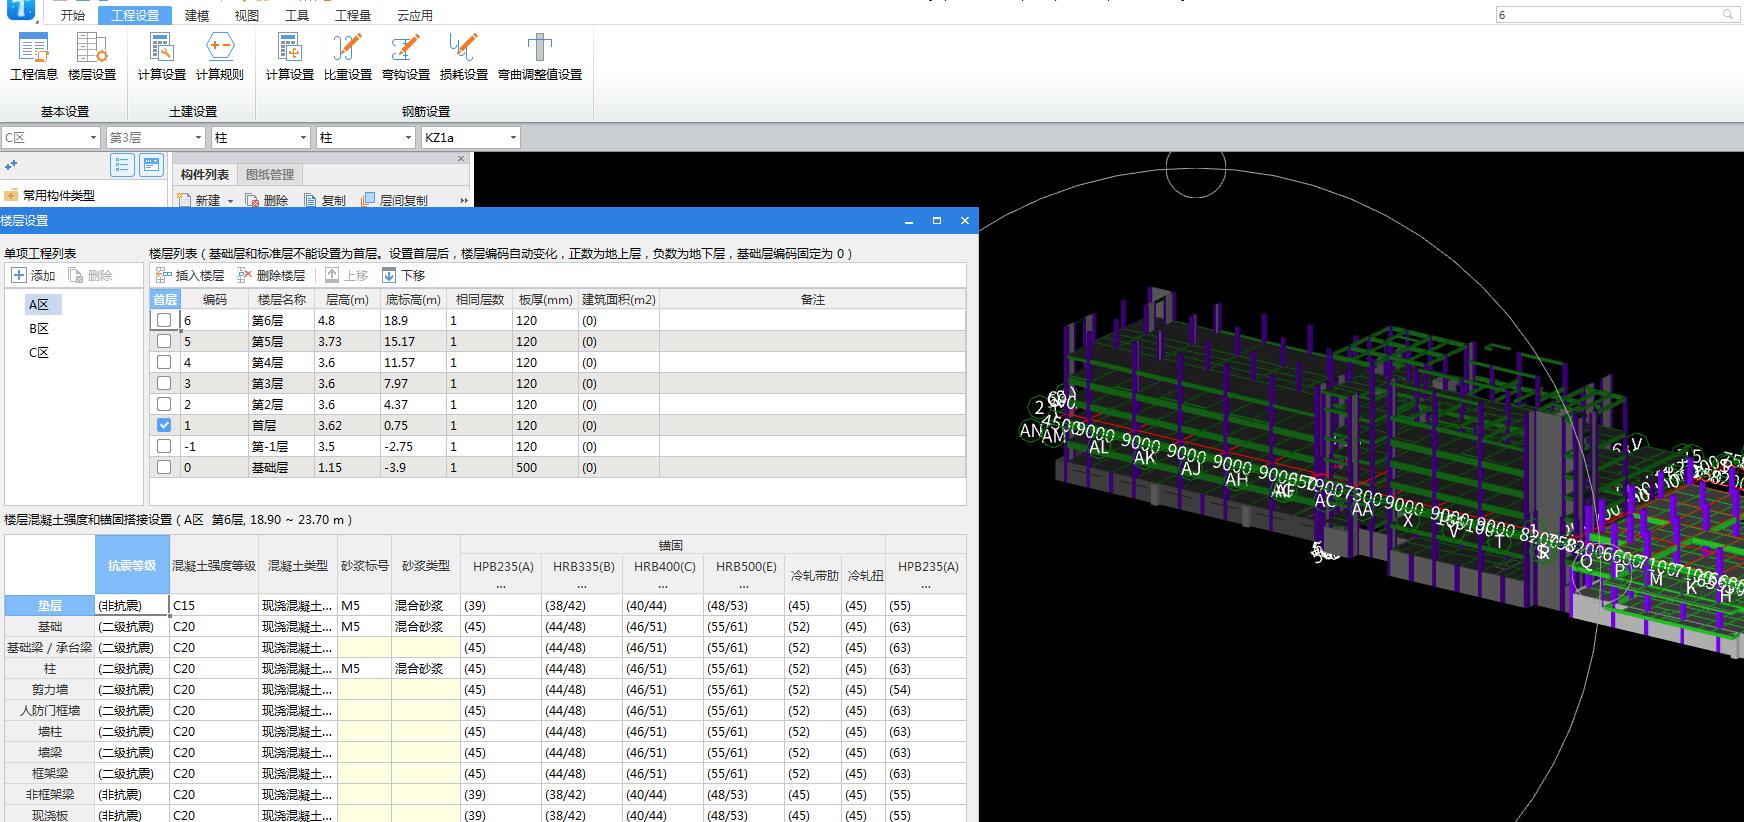Click 复制 copy component
This screenshot has height=822, width=1744.
pos(325,200)
